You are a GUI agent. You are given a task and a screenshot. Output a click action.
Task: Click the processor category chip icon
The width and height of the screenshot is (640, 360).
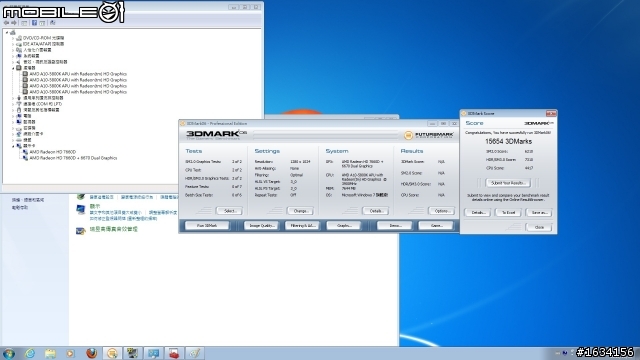coord(19,68)
